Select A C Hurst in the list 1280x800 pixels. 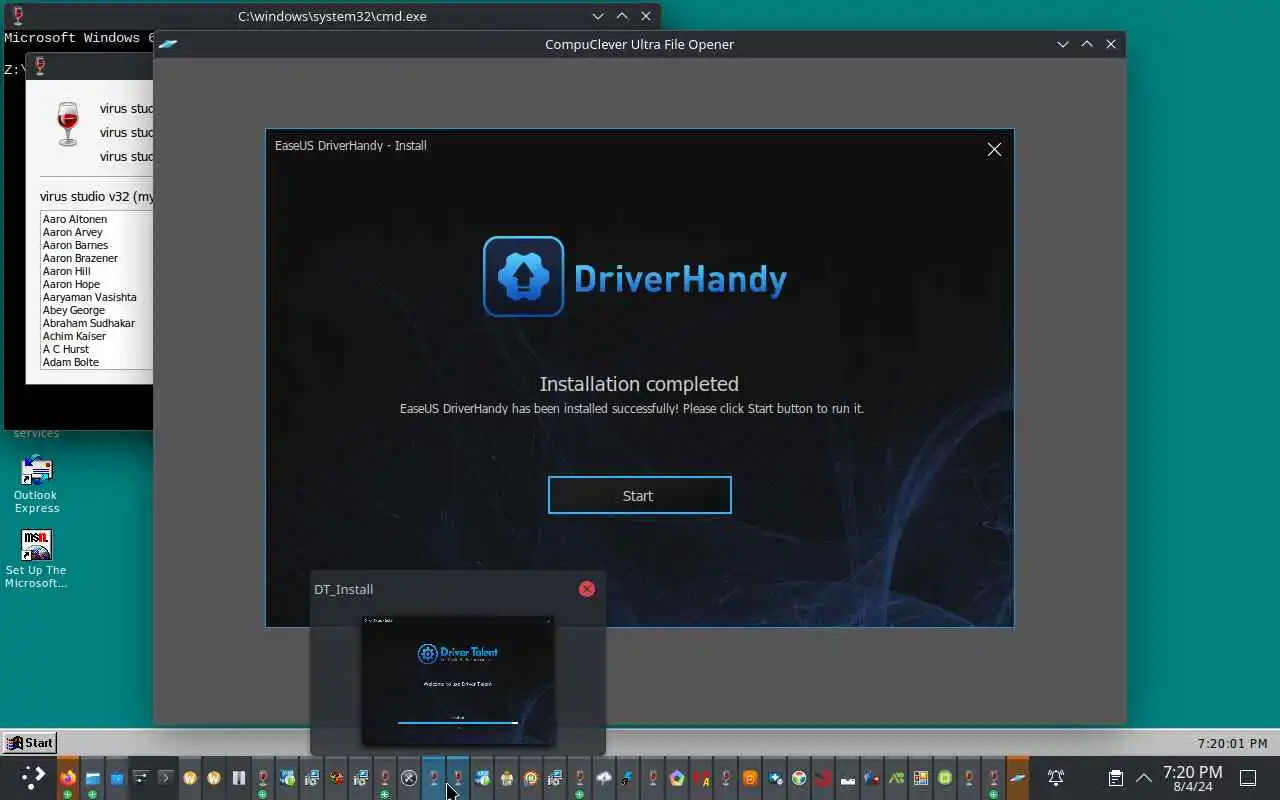tap(66, 349)
